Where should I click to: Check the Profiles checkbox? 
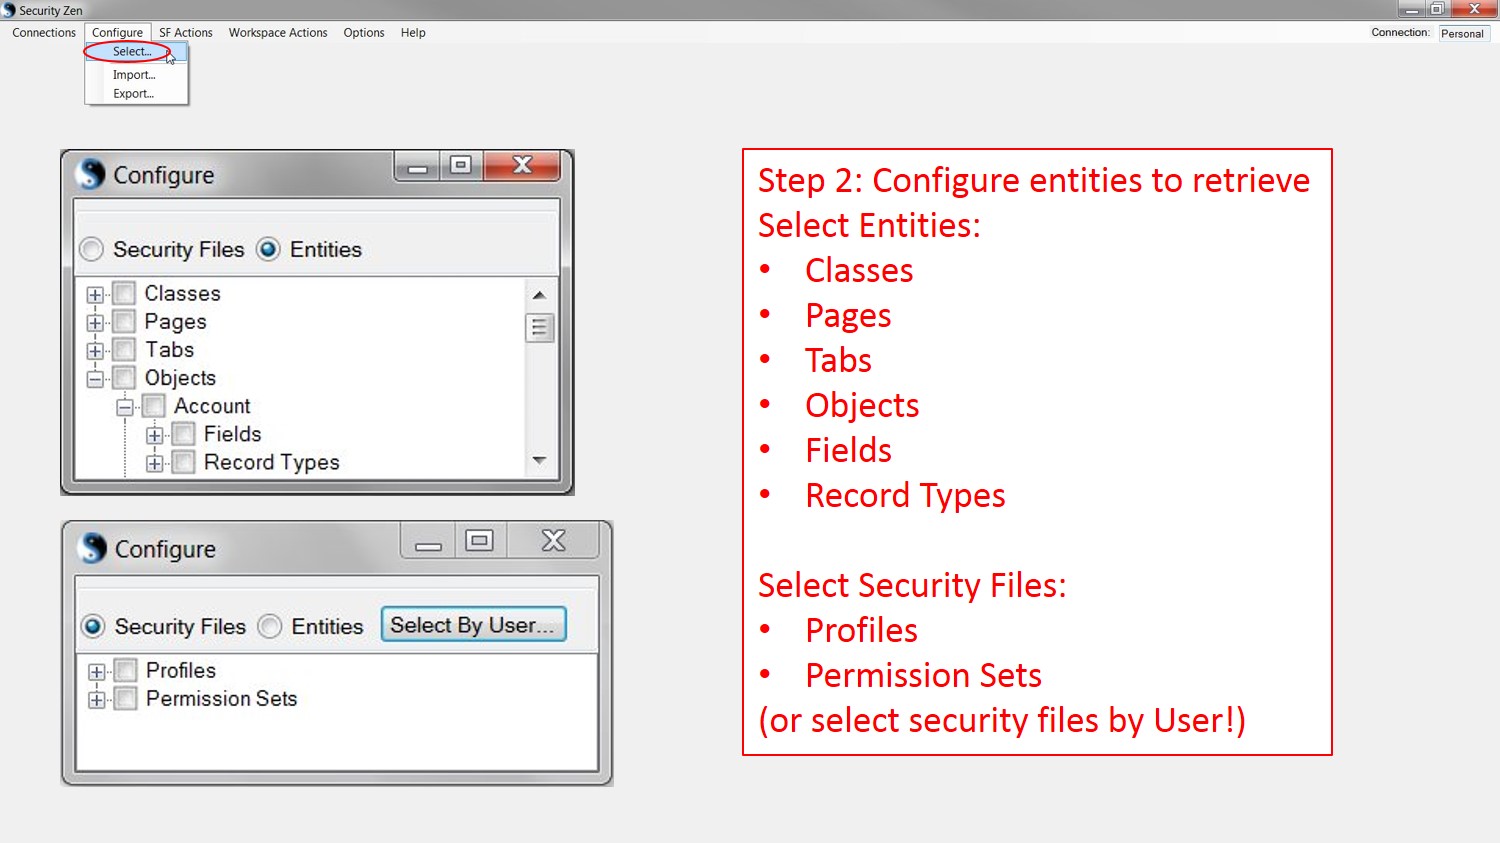[124, 670]
